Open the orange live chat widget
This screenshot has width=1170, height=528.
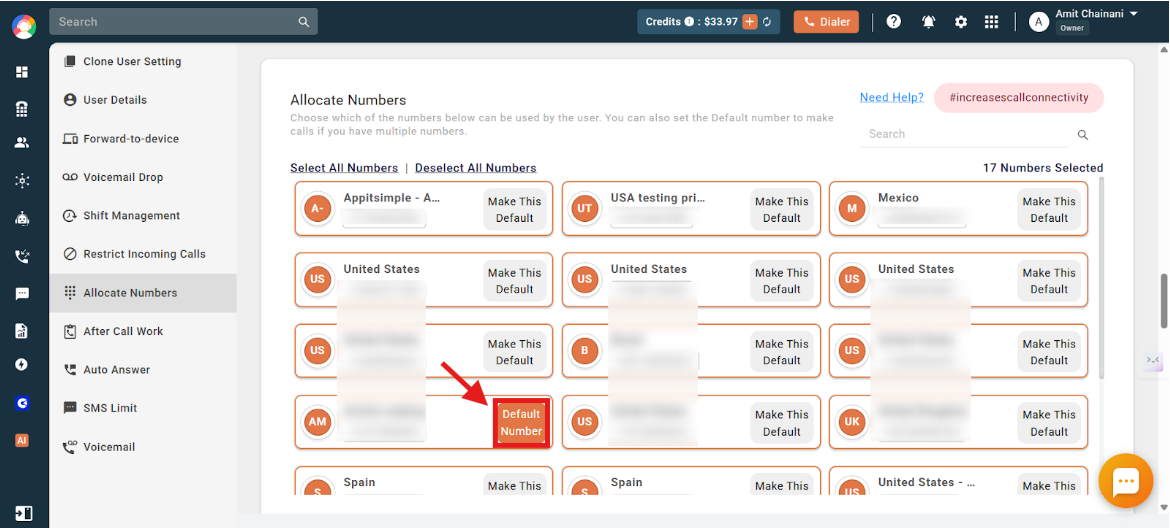pos(1125,481)
